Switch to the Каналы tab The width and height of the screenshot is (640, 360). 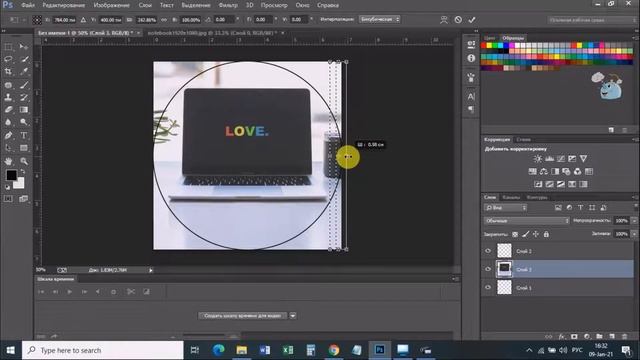coord(511,198)
